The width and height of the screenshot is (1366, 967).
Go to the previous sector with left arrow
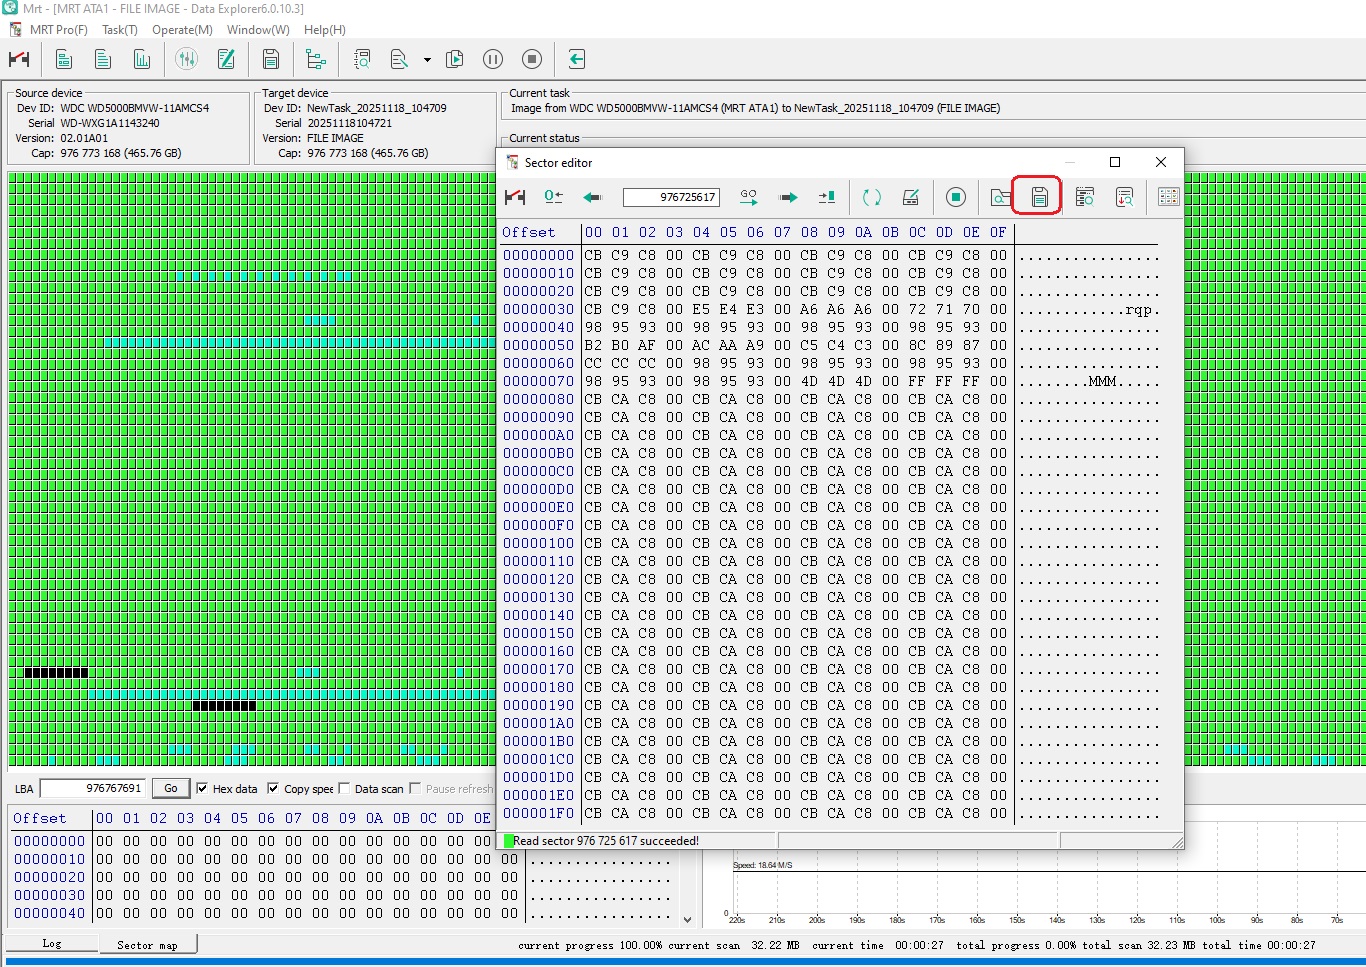pyautogui.click(x=592, y=197)
